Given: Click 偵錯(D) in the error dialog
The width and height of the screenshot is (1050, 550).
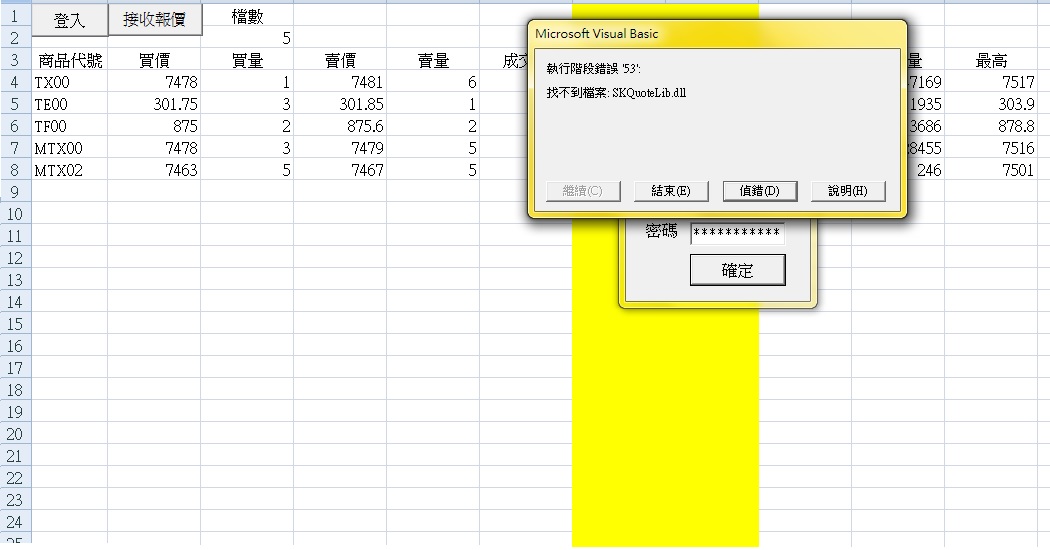Looking at the screenshot, I should pos(759,191).
